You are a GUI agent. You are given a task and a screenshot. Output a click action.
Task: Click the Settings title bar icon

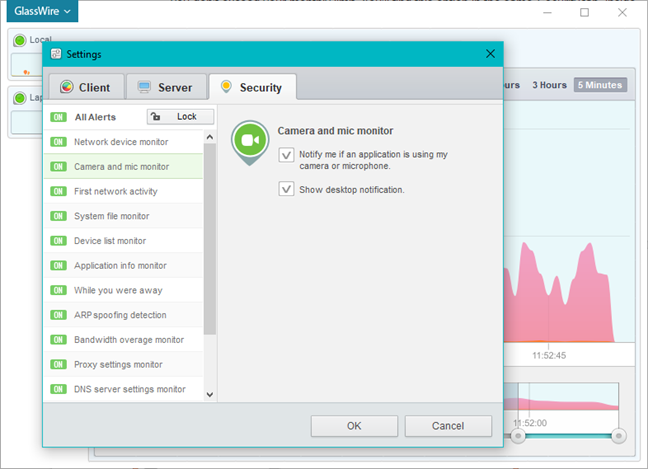click(x=56, y=54)
